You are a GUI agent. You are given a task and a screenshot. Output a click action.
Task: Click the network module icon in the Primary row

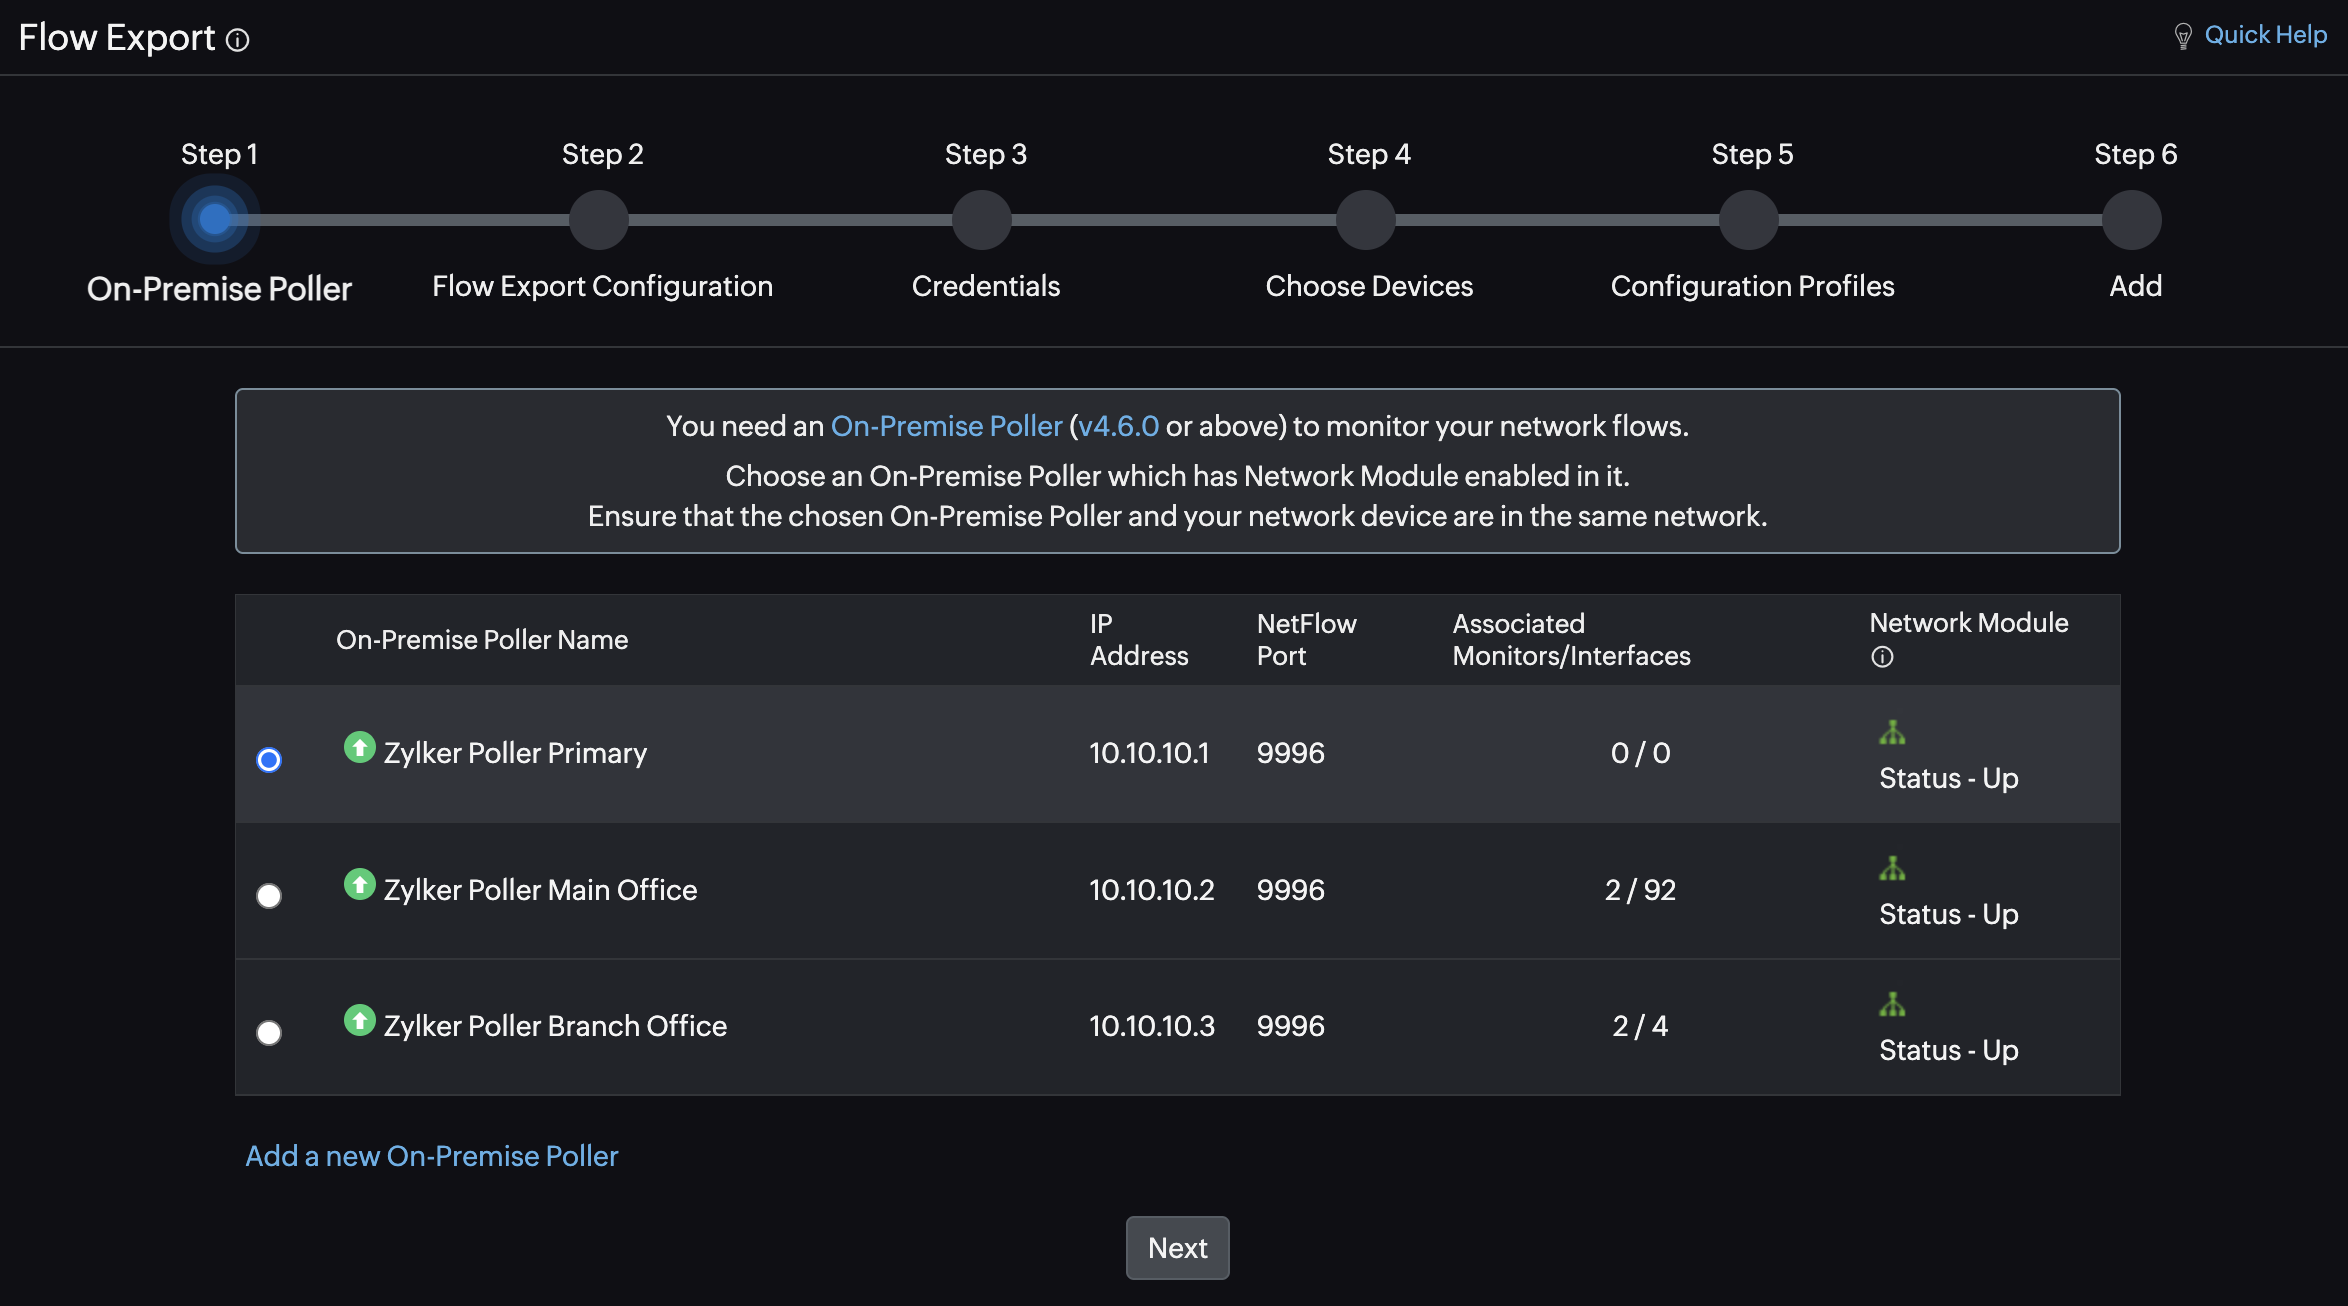(1892, 733)
